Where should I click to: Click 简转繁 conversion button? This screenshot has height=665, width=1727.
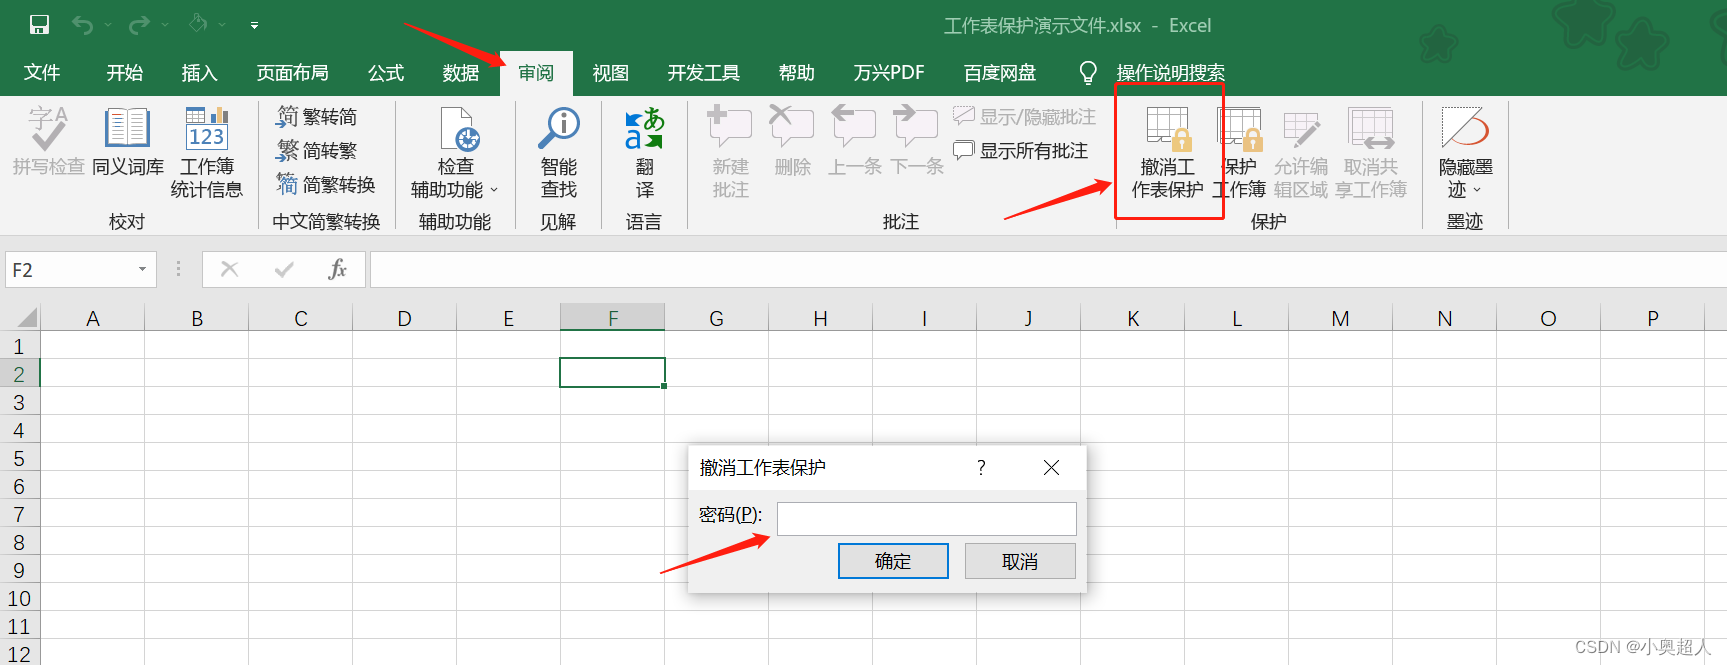coord(317,151)
